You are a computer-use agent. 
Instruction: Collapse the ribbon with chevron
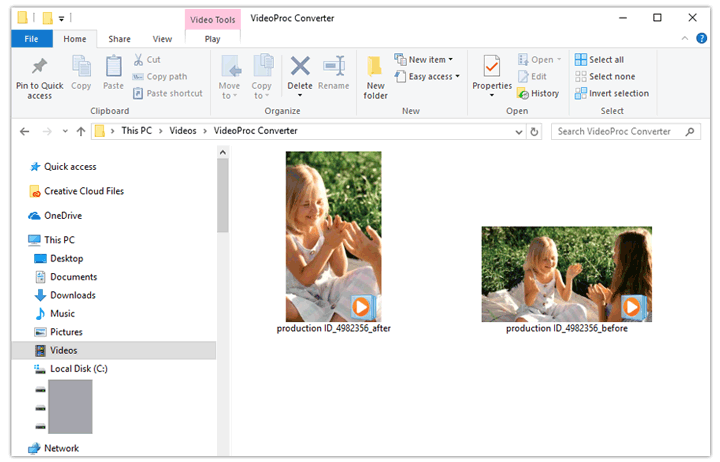pos(685,39)
